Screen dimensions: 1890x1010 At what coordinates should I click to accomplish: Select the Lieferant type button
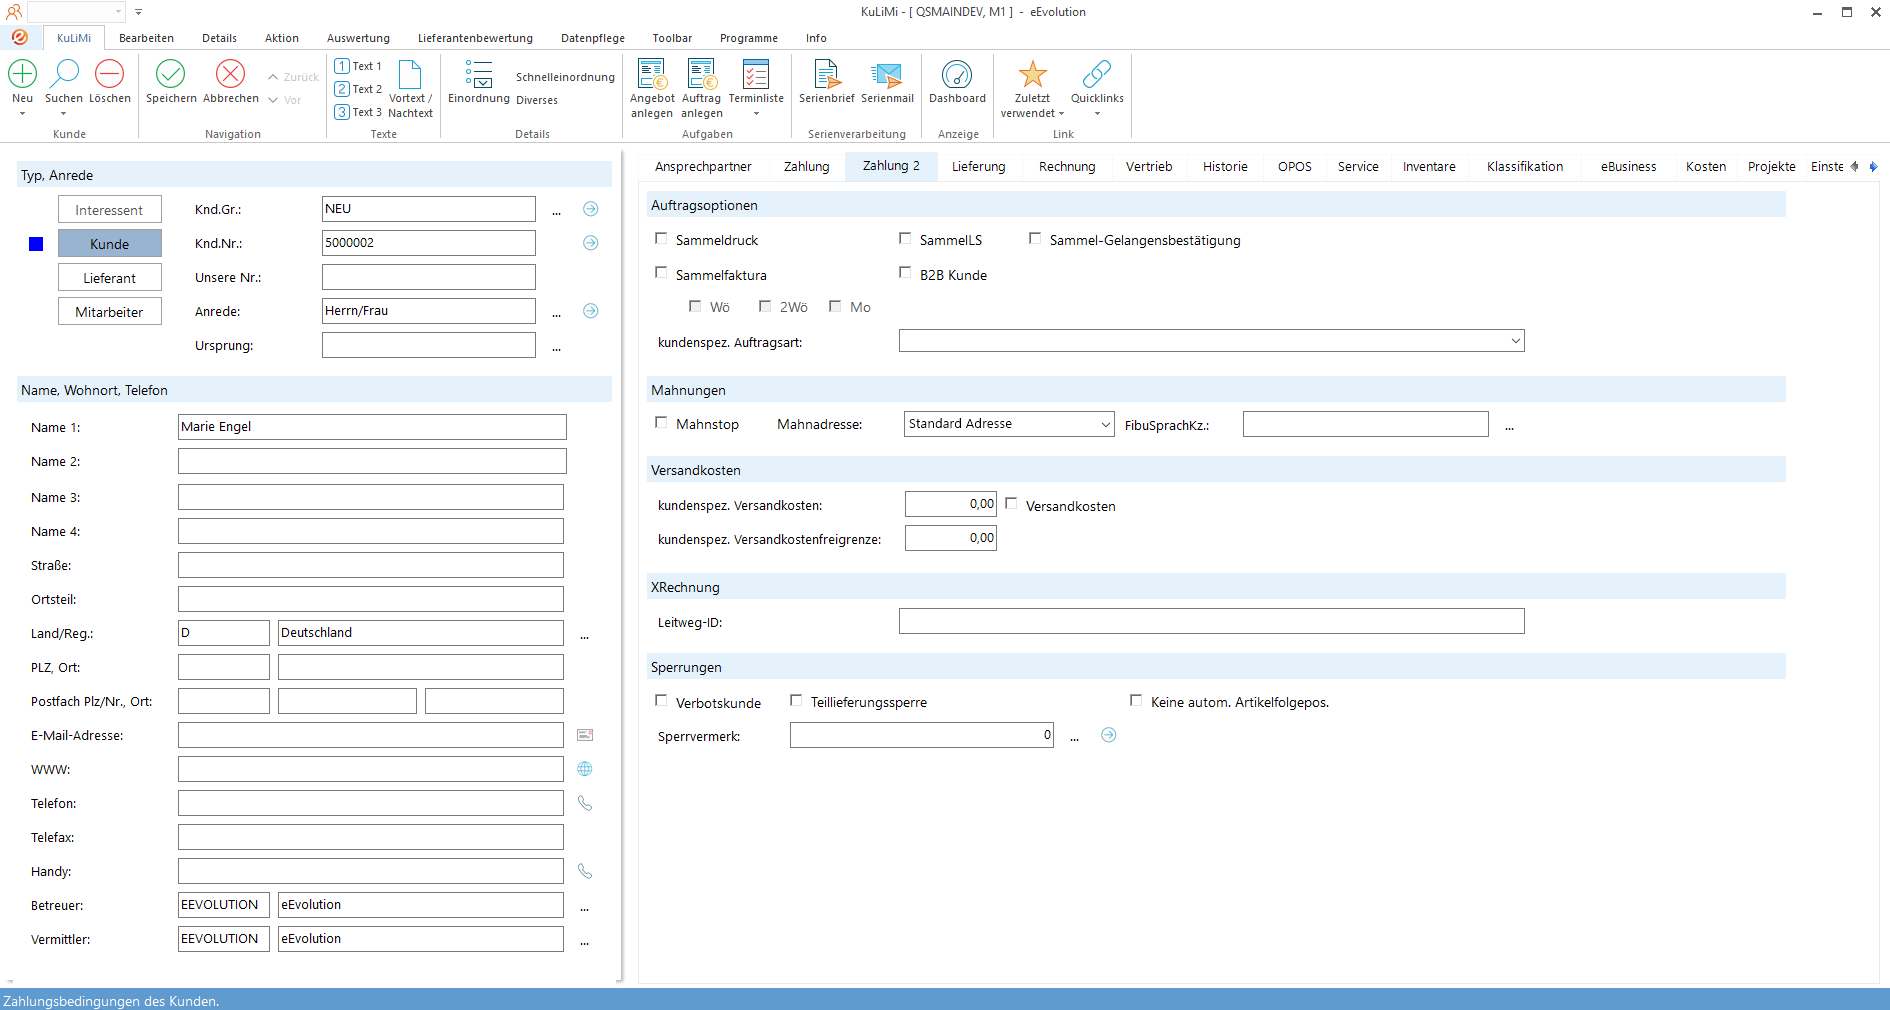(109, 278)
